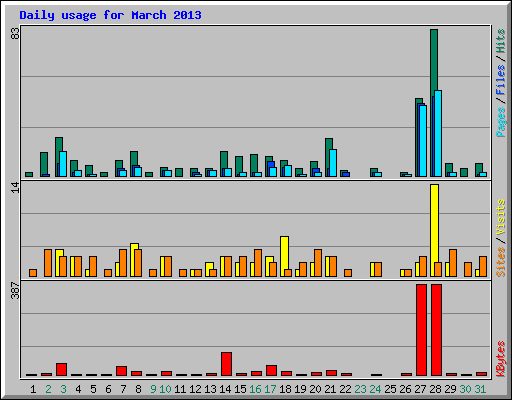The height and width of the screenshot is (400, 512).
Task: Click the cyan 'Pages' legend word
Action: (x=501, y=122)
